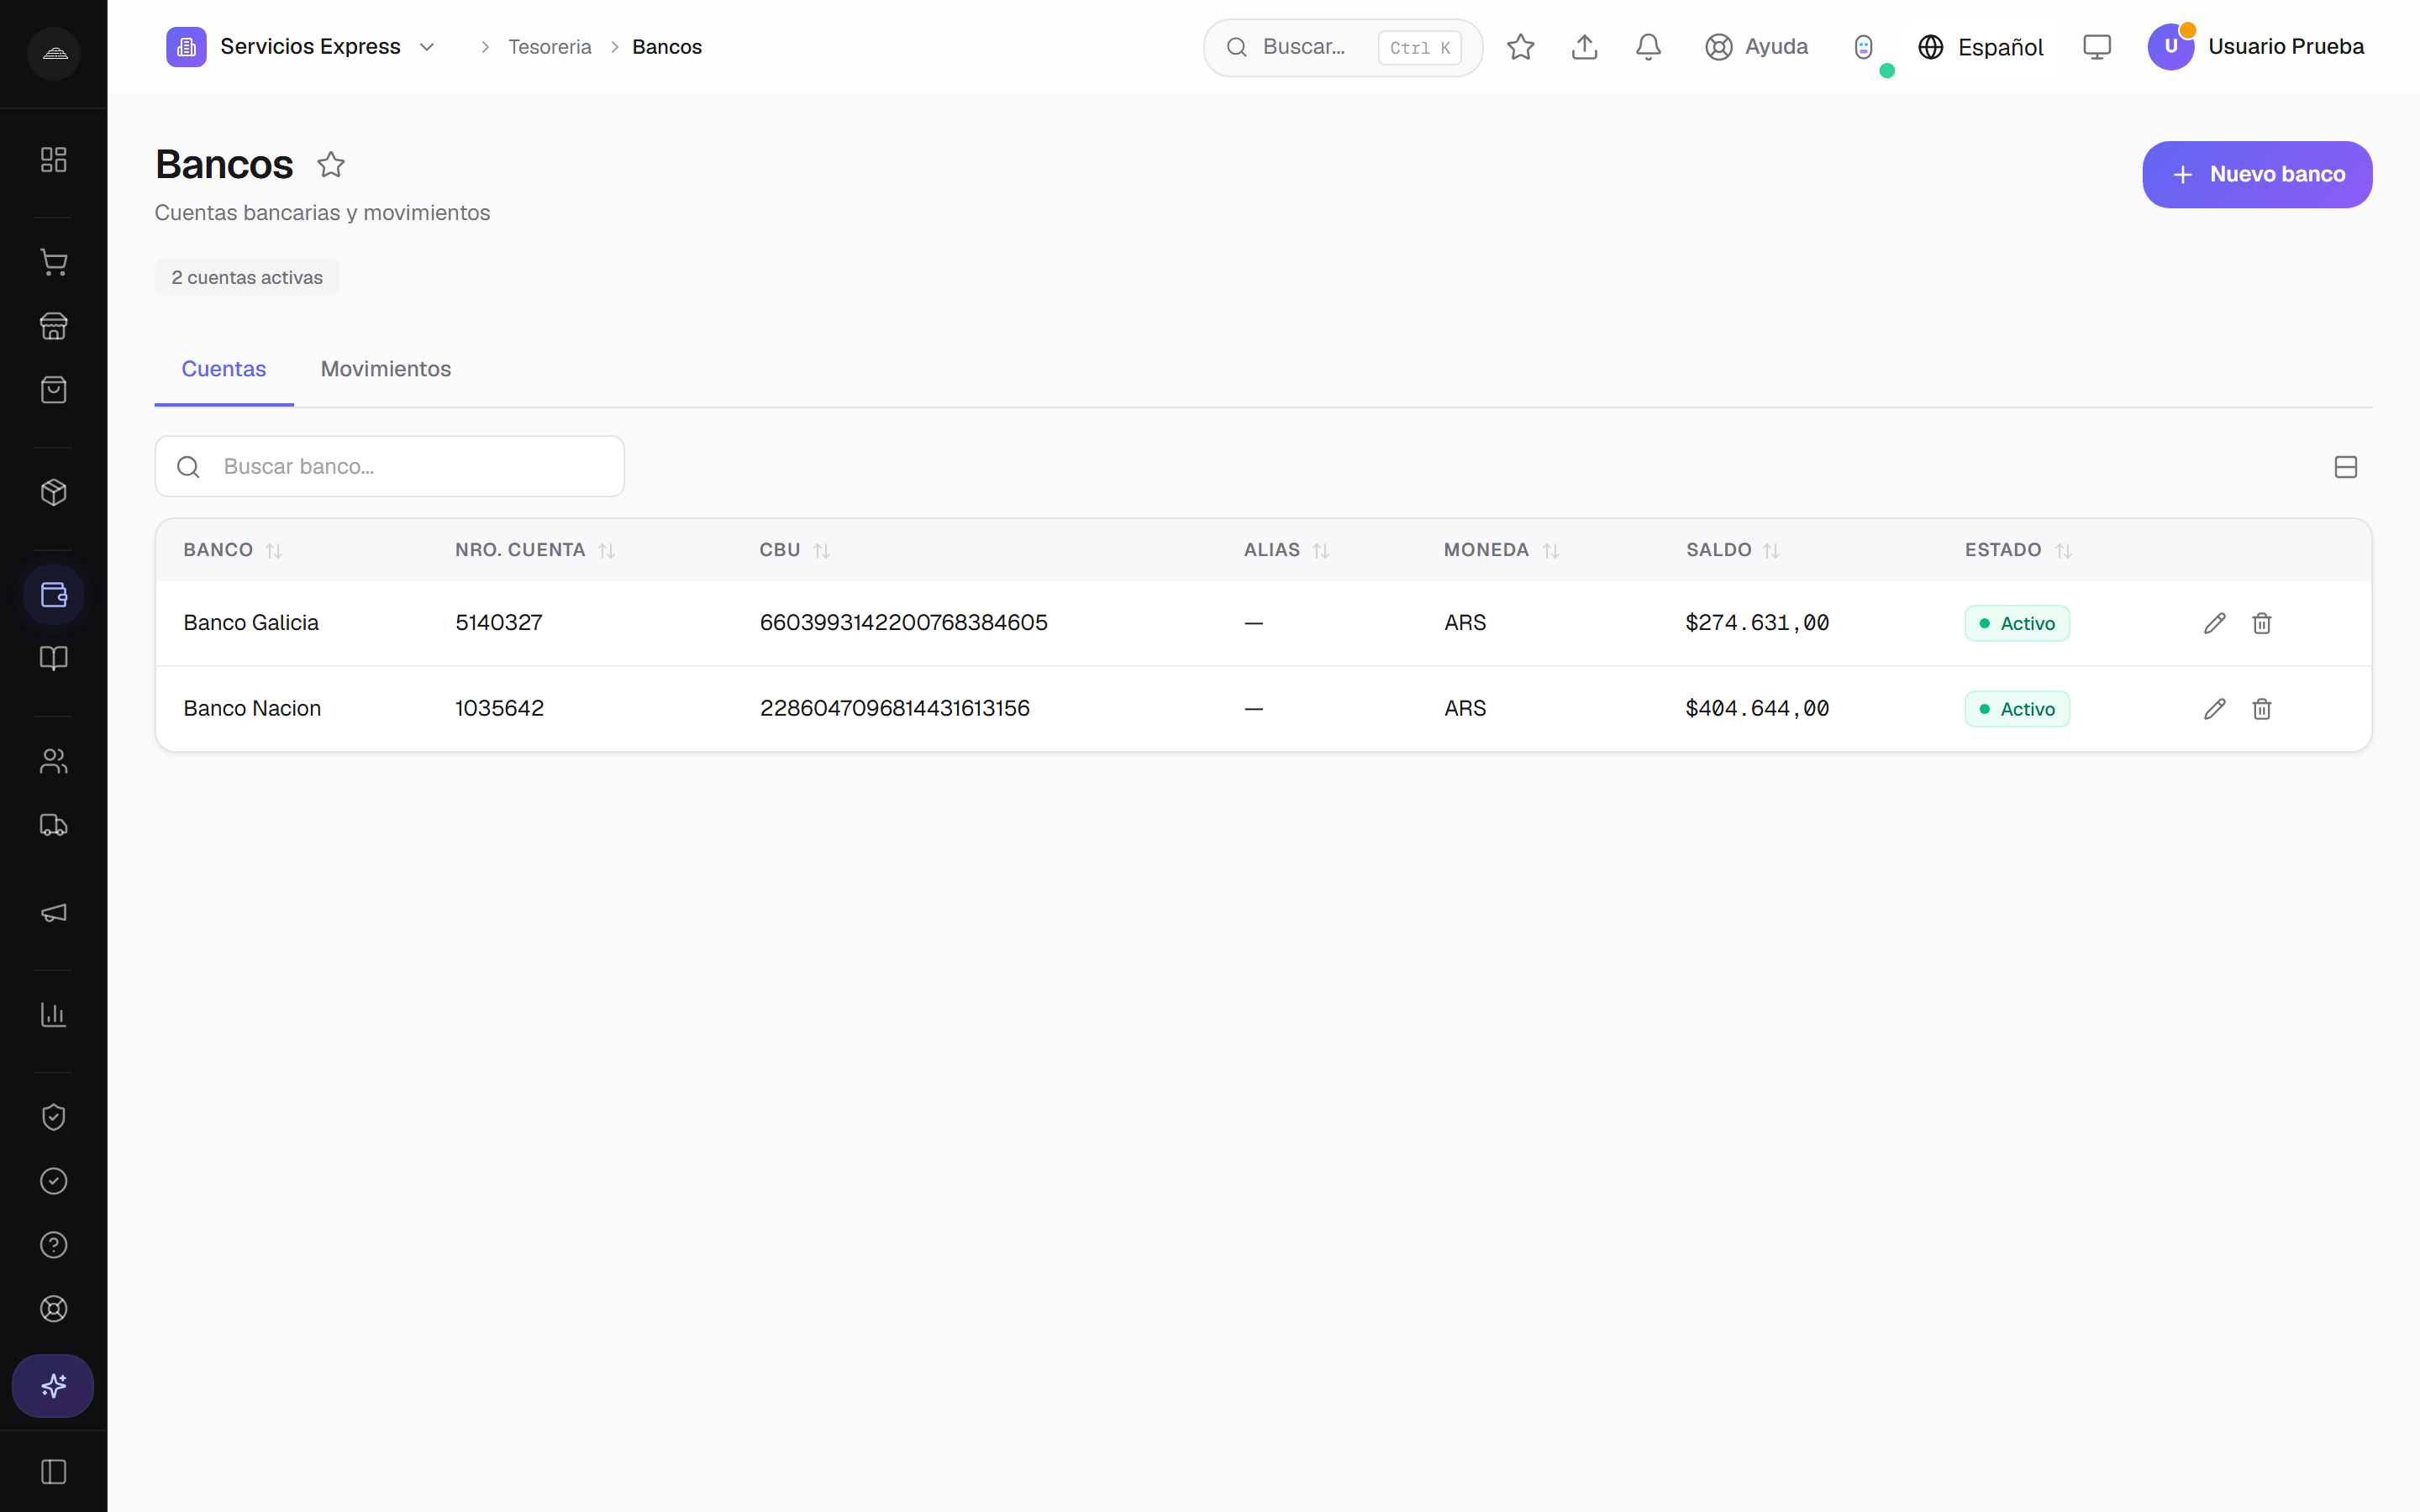2420x1512 pixels.
Task: Open the delivery truck sidebar icon
Action: coord(53,825)
